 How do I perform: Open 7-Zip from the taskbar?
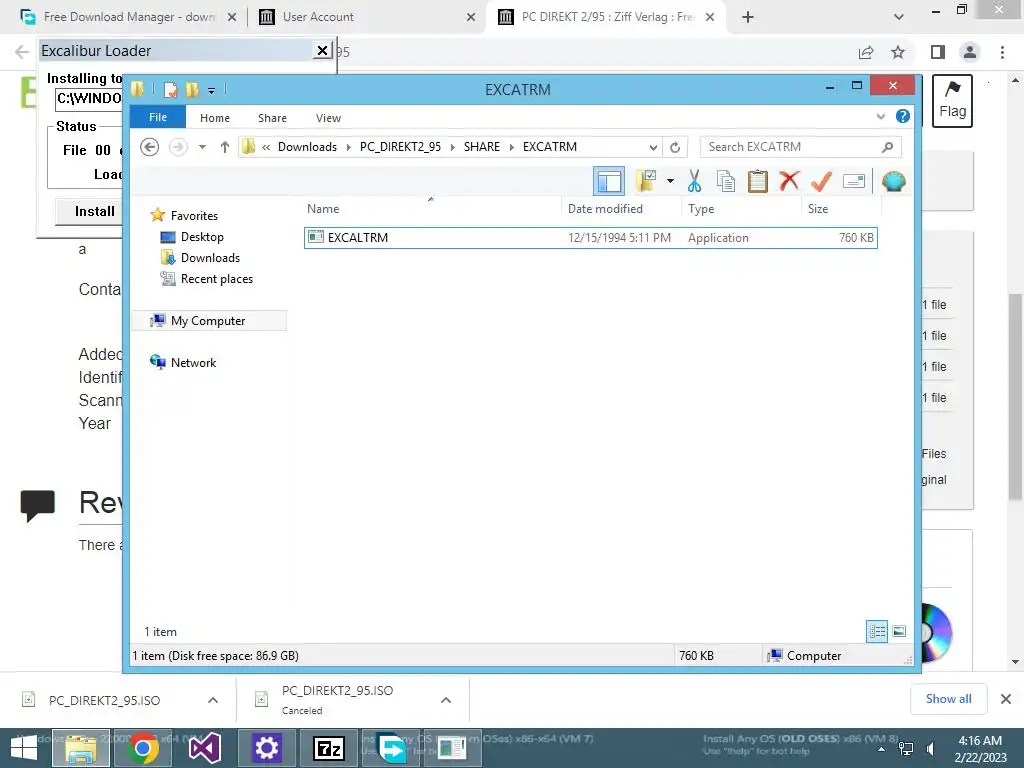point(328,748)
